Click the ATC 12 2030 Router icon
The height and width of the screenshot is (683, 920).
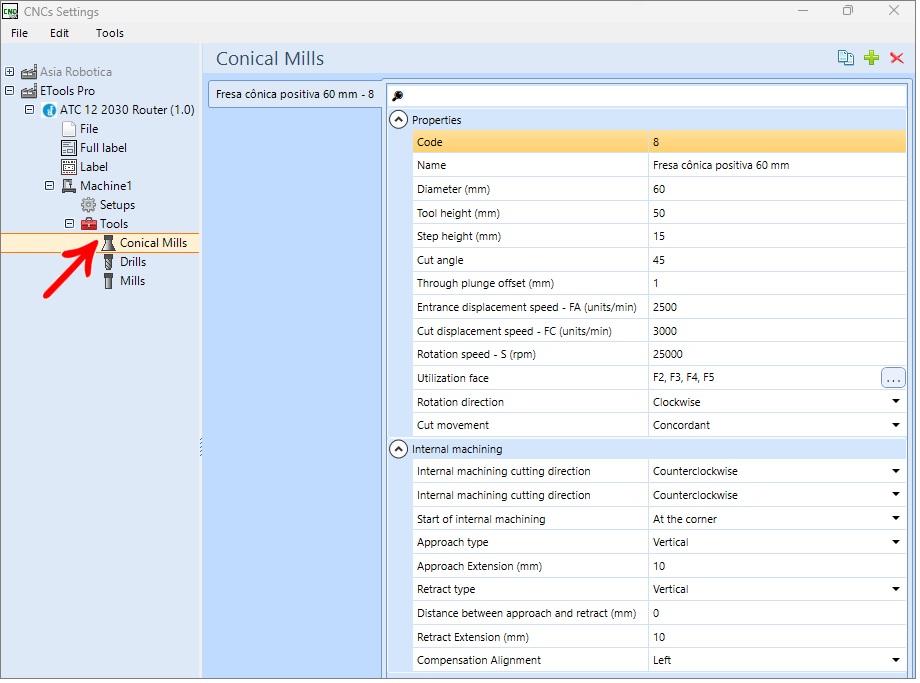(50, 110)
